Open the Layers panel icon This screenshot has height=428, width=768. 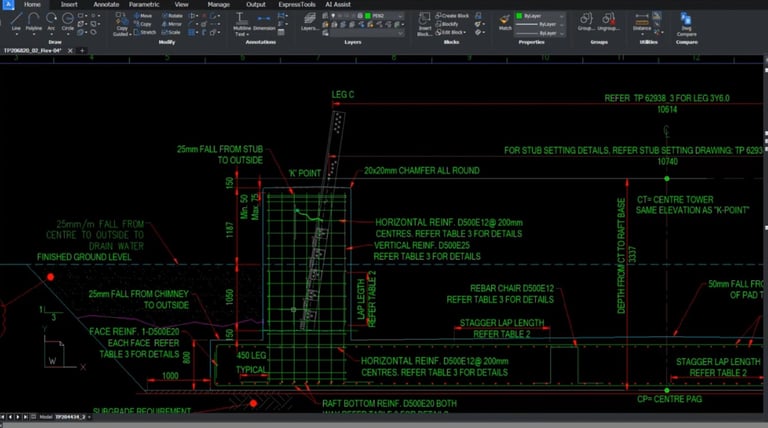click(310, 22)
